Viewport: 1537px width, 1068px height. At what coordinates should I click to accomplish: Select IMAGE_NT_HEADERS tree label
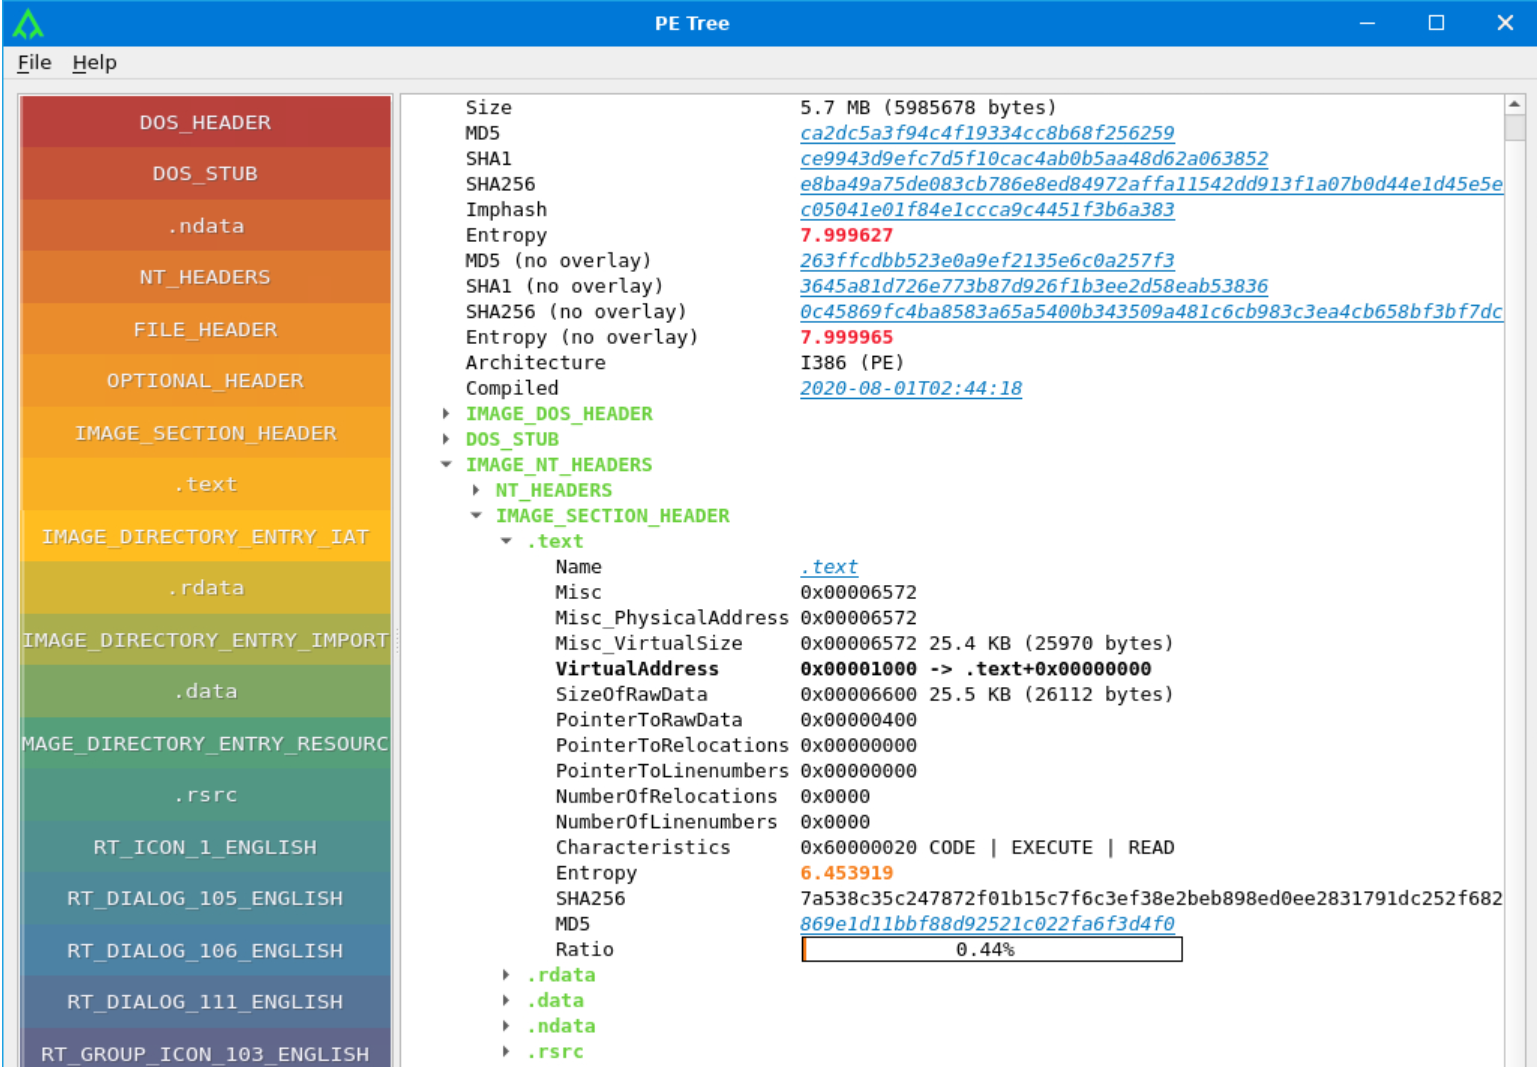click(x=559, y=465)
